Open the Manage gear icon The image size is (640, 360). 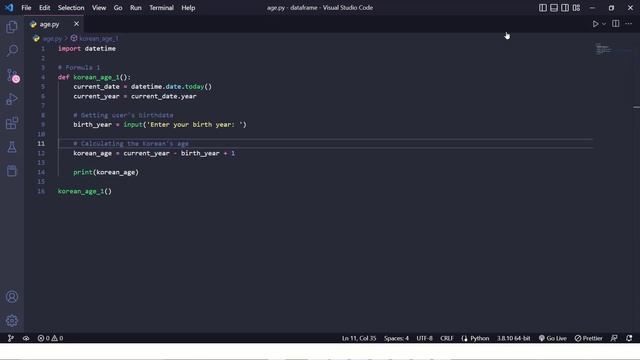(x=12, y=321)
